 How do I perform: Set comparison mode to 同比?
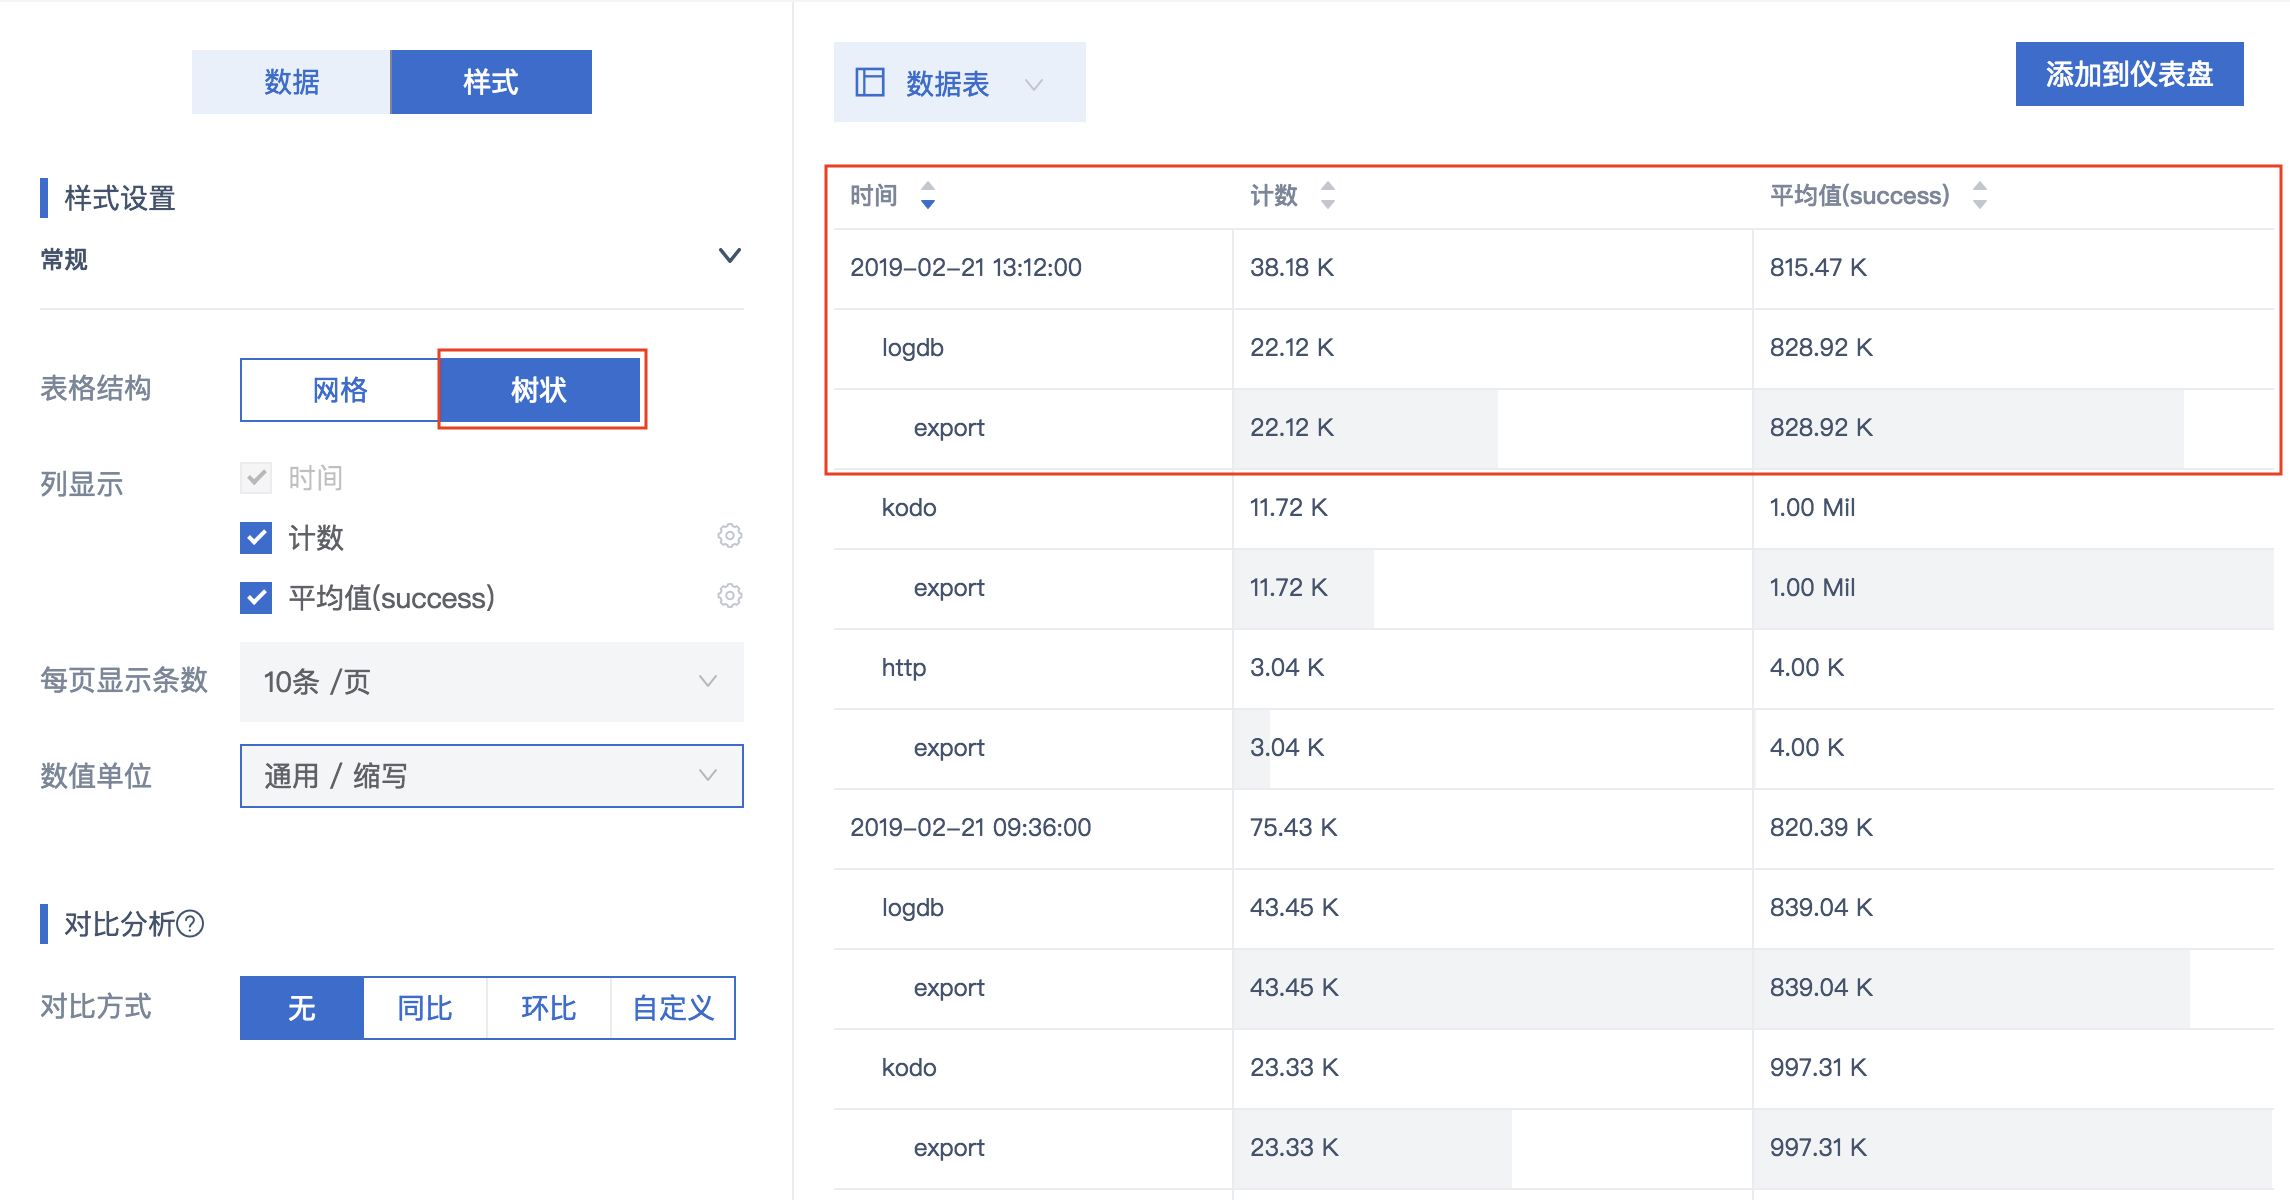(425, 1008)
